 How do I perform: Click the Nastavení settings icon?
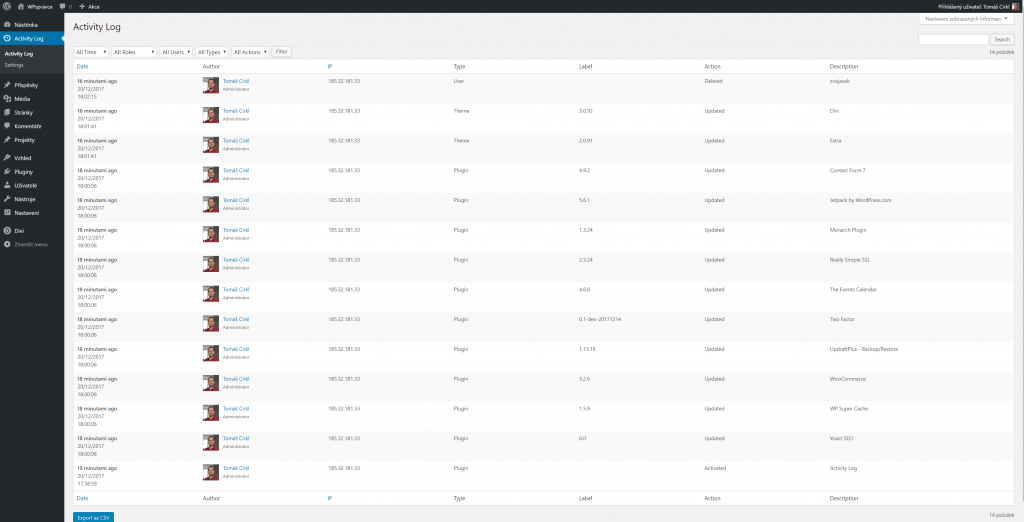coord(7,212)
